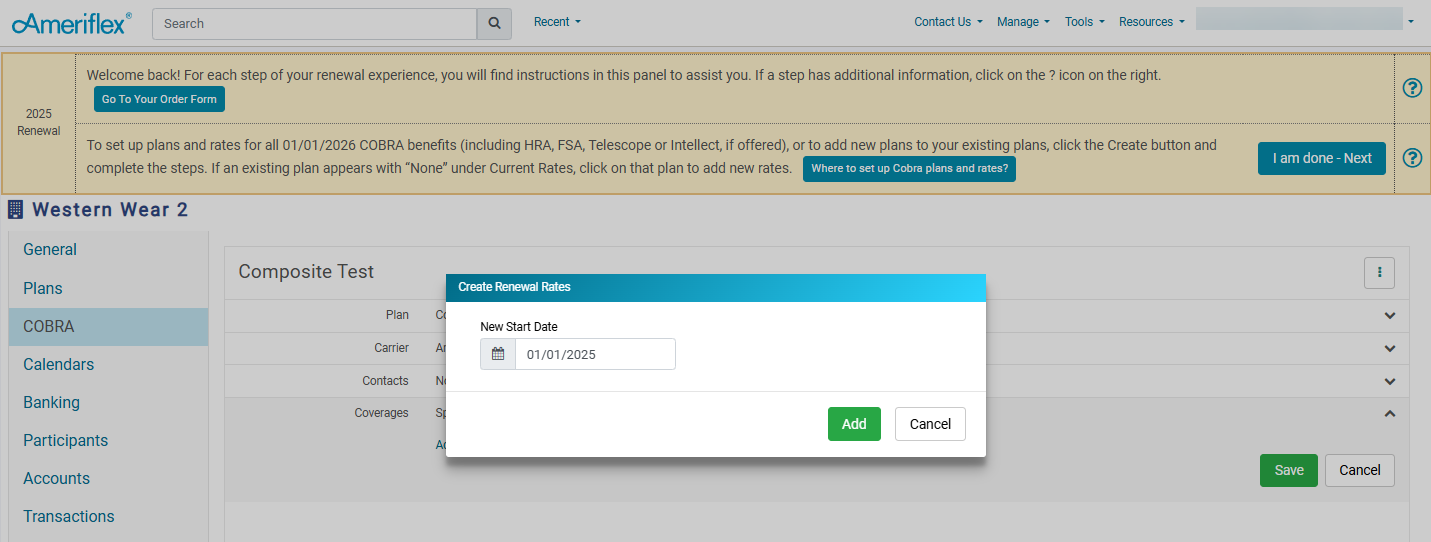Click the lower help question mark icon
This screenshot has width=1431, height=542.
[1412, 158]
